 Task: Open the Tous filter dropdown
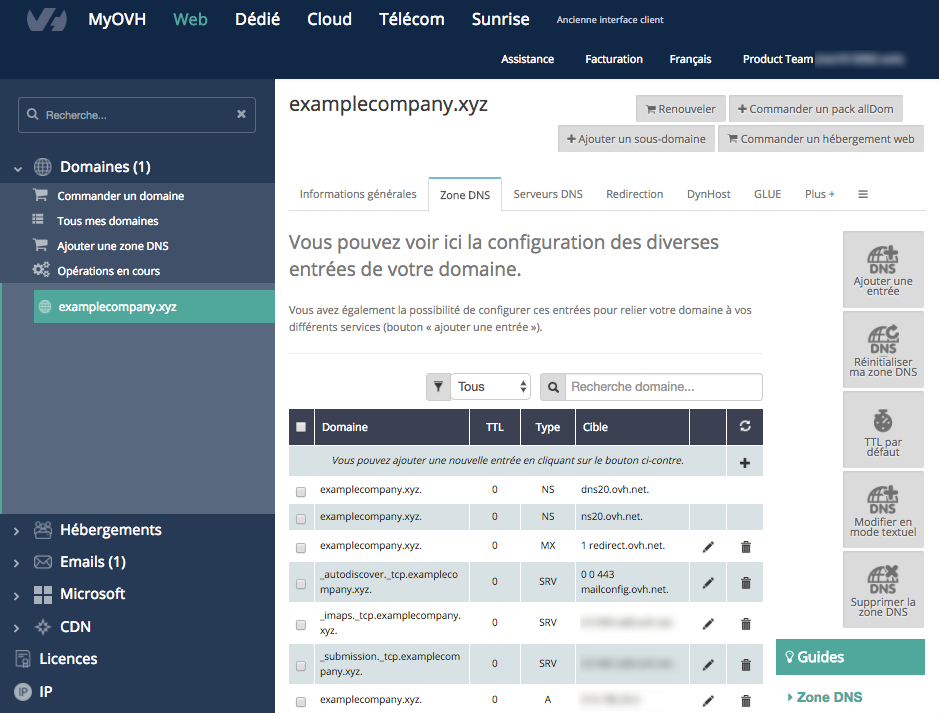(x=490, y=387)
